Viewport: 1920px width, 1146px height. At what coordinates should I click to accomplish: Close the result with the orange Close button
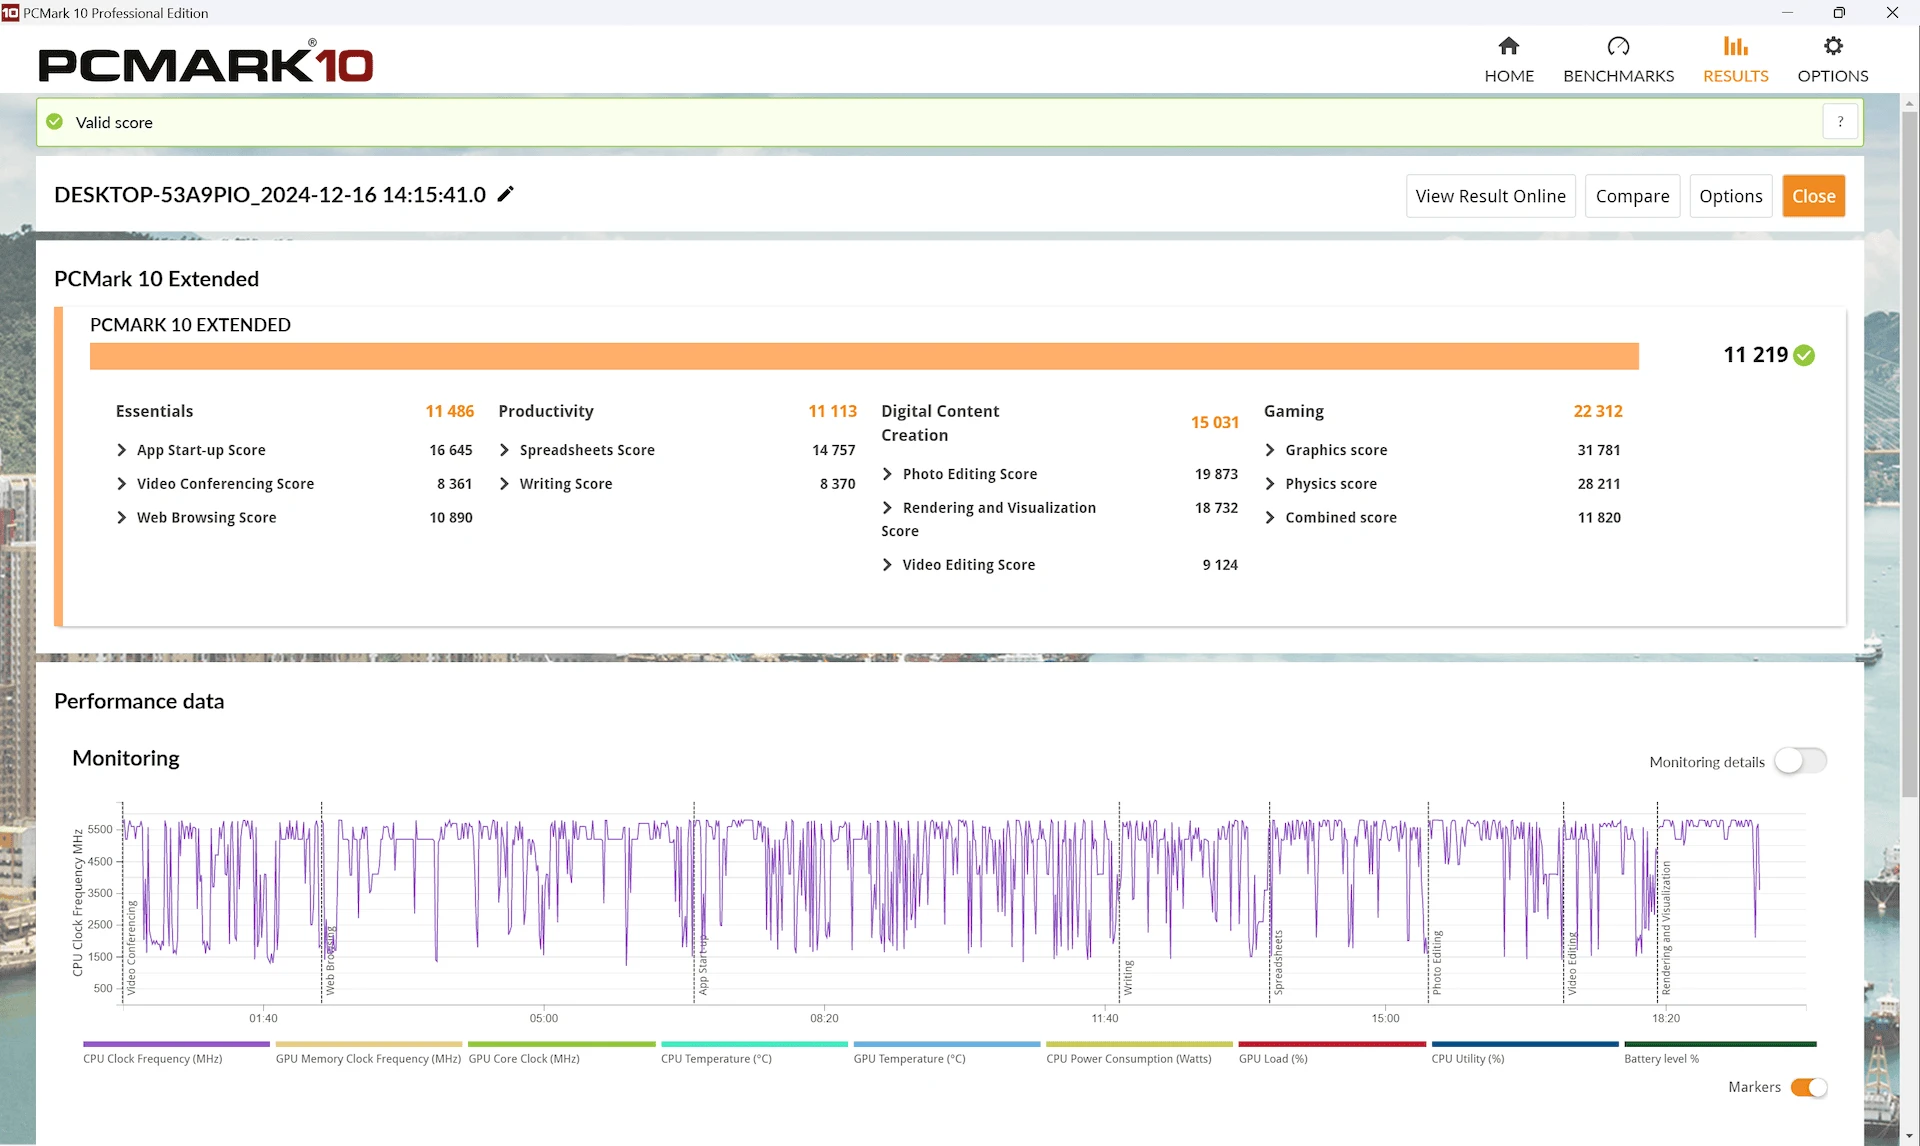click(x=1813, y=196)
